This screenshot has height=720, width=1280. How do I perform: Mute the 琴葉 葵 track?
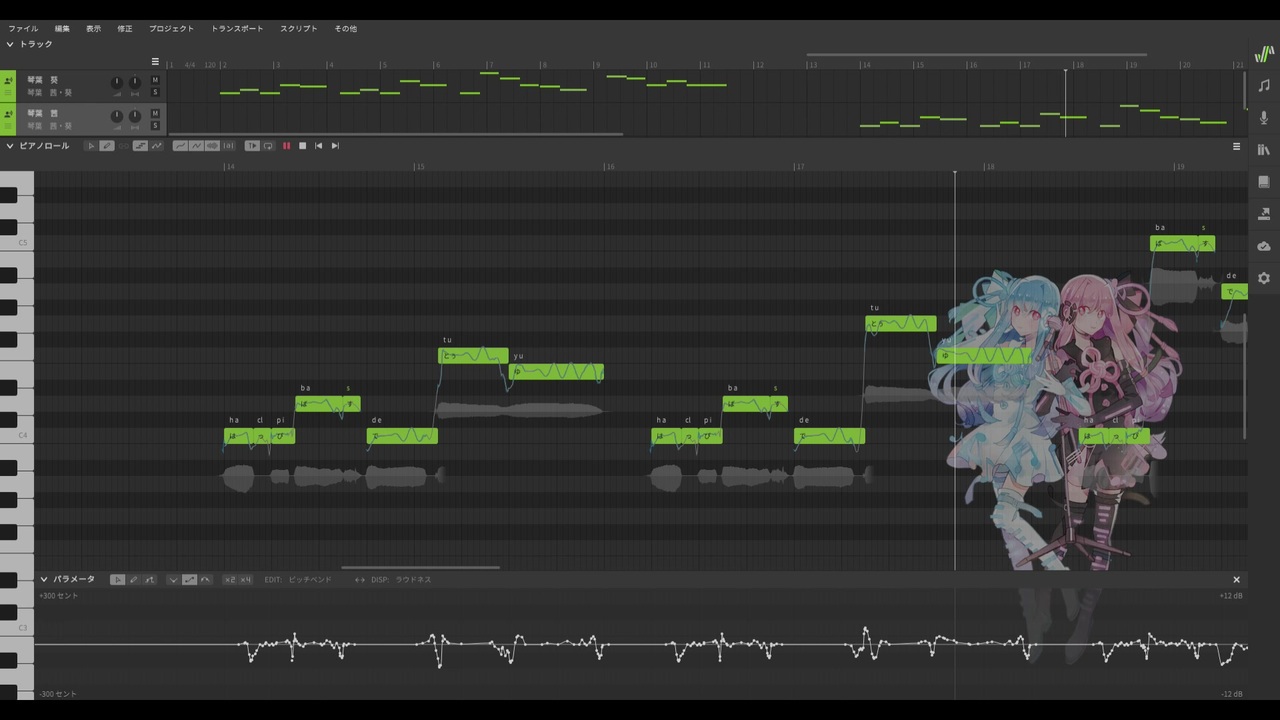click(155, 79)
